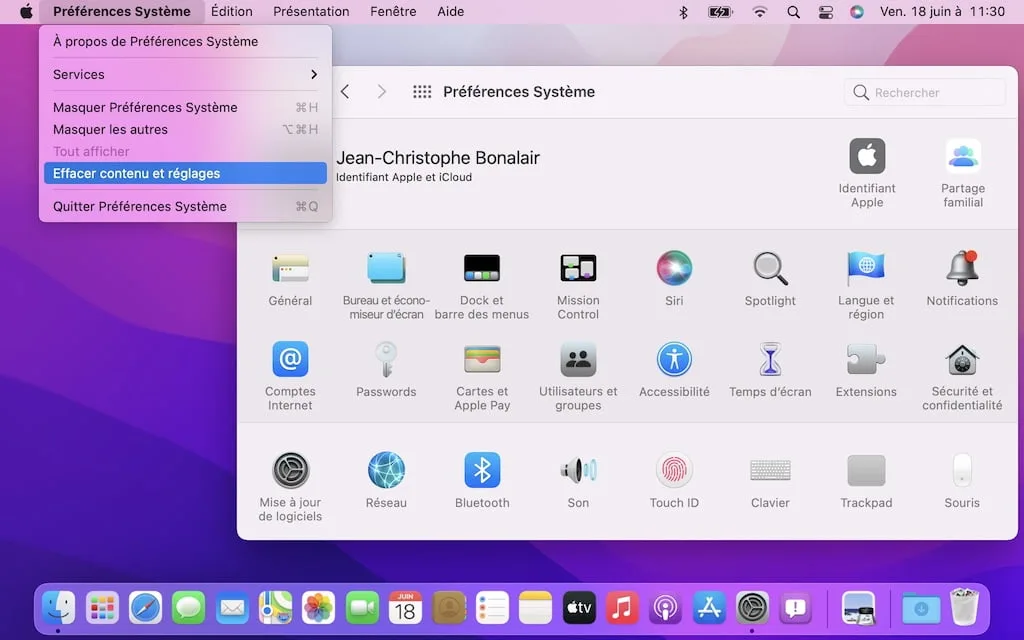This screenshot has height=640, width=1024.
Task: Click the battery status icon
Action: point(720,12)
